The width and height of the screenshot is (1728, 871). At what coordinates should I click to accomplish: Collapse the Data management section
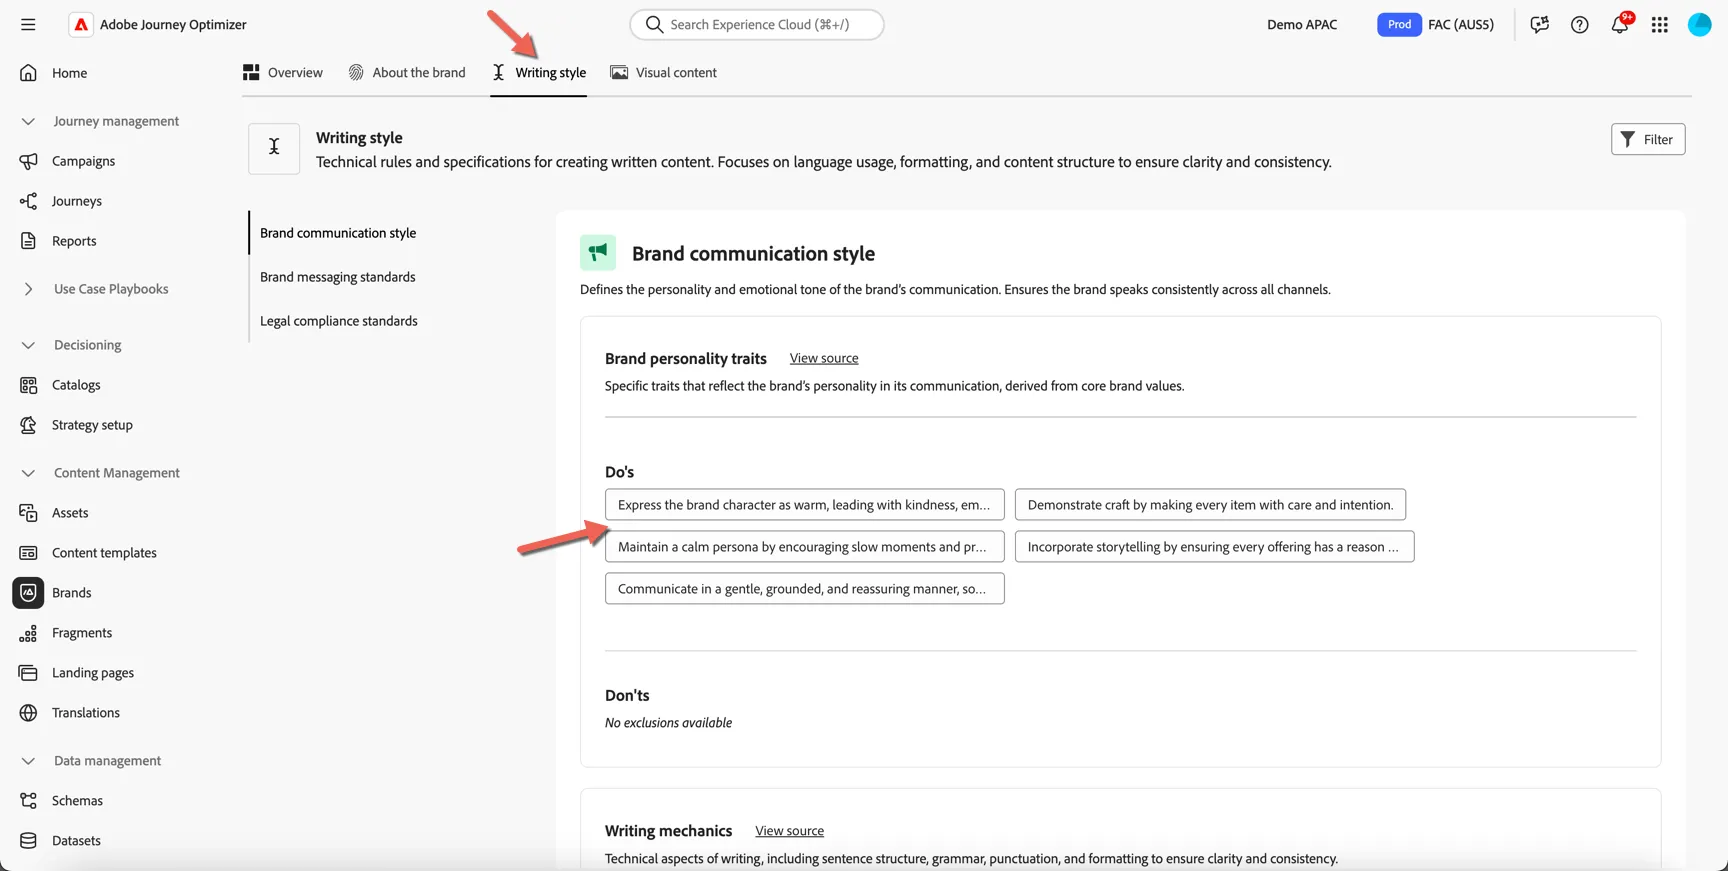[28, 761]
